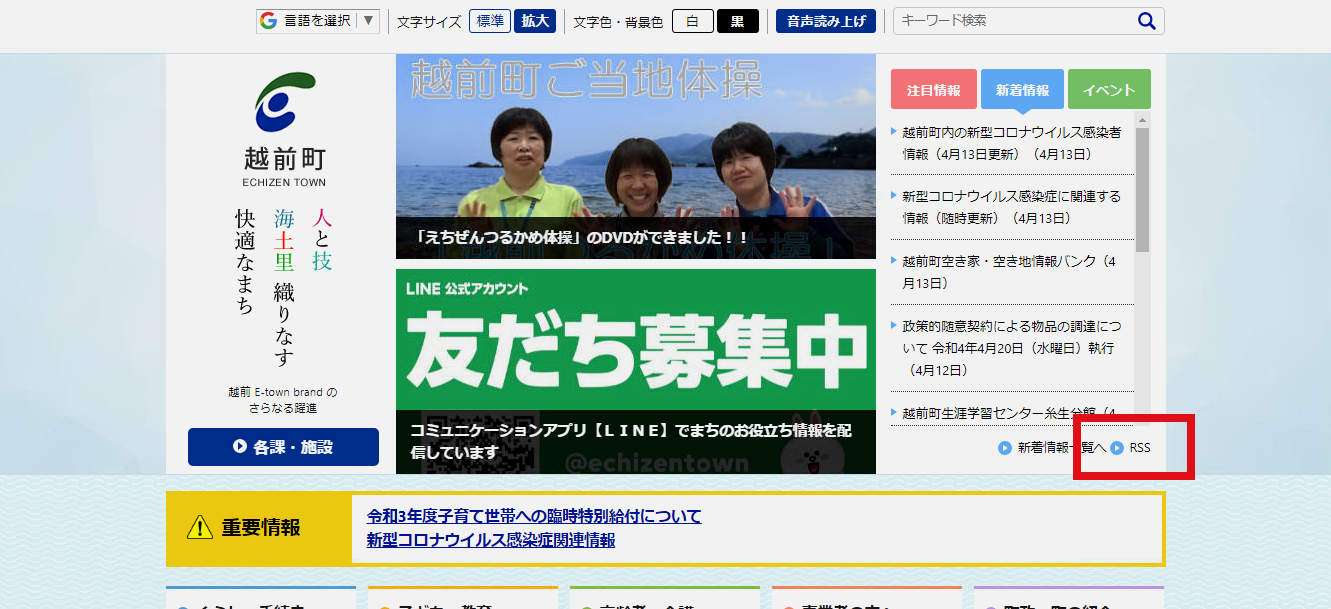Open 越前町生涯学習センター news item
This screenshot has height=609, width=1331.
(1011, 413)
